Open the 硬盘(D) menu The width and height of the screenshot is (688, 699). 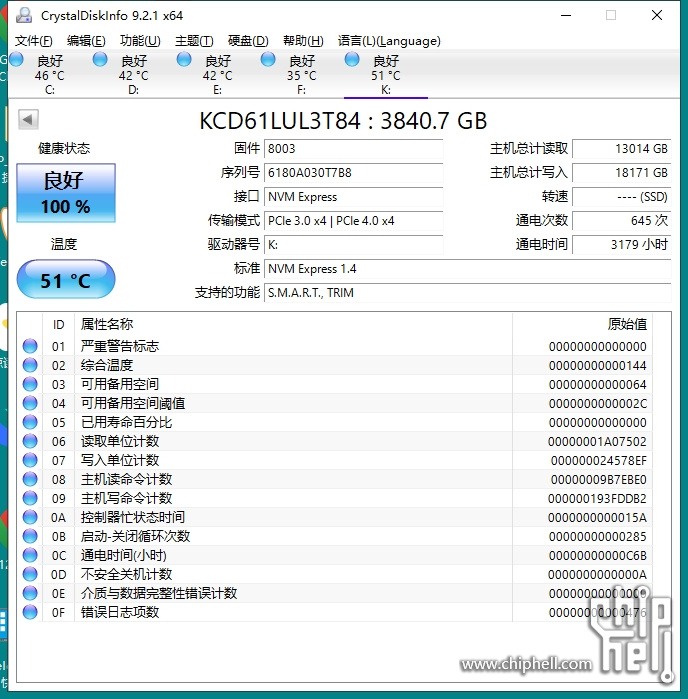248,41
